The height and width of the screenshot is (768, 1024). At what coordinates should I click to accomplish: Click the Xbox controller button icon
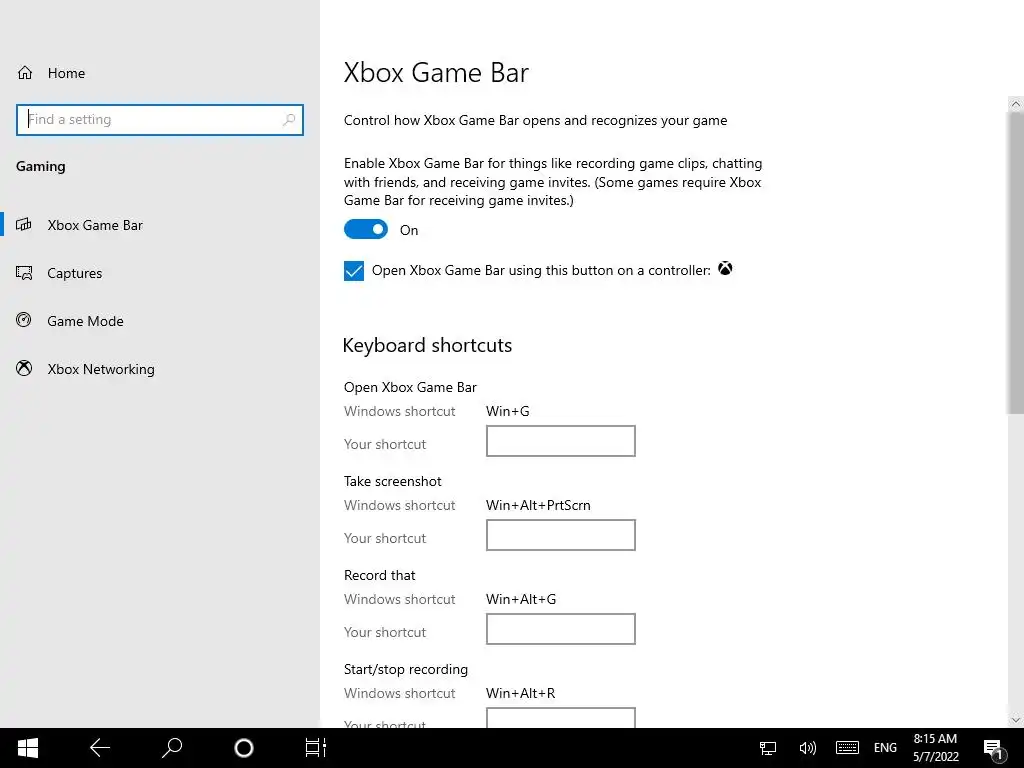point(725,268)
